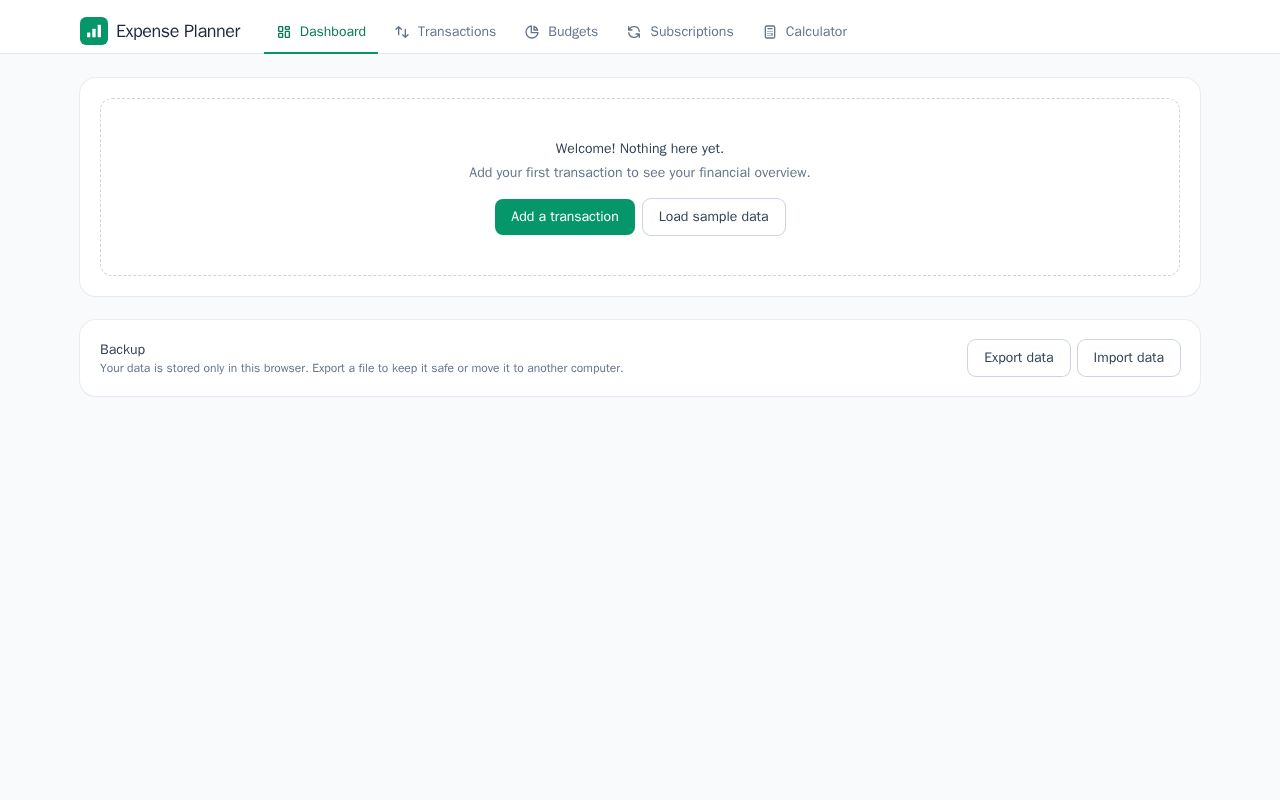This screenshot has width=1280, height=800.
Task: Open the Dashboard tab
Action: 321,32
